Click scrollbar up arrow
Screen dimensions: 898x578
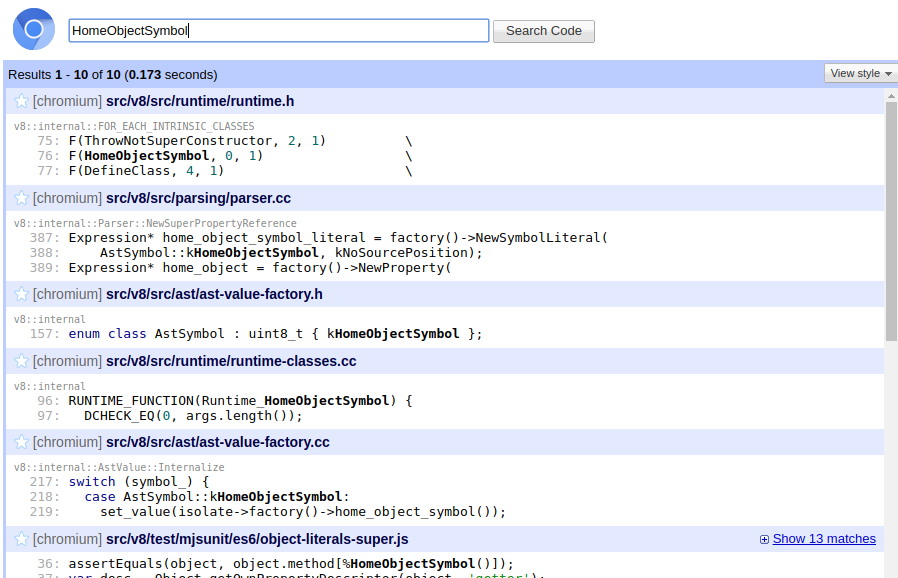(890, 93)
